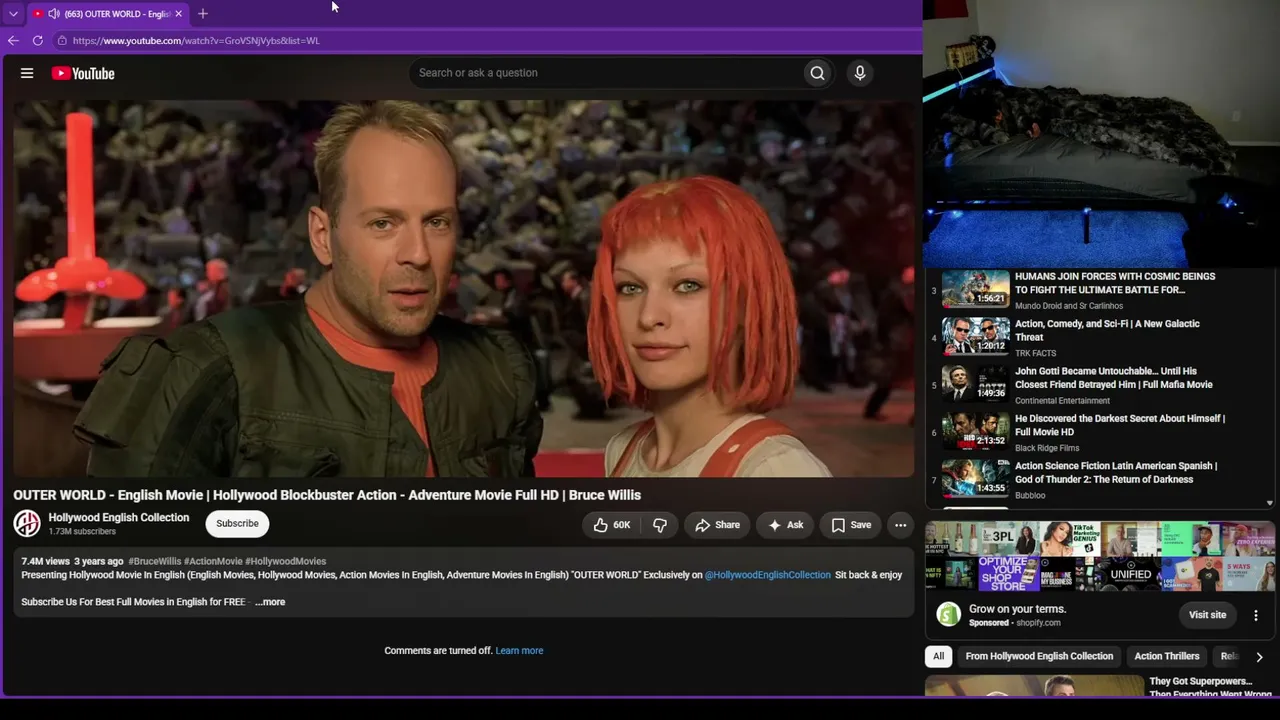Click the search magnifier button
The image size is (1280, 720).
(x=817, y=73)
